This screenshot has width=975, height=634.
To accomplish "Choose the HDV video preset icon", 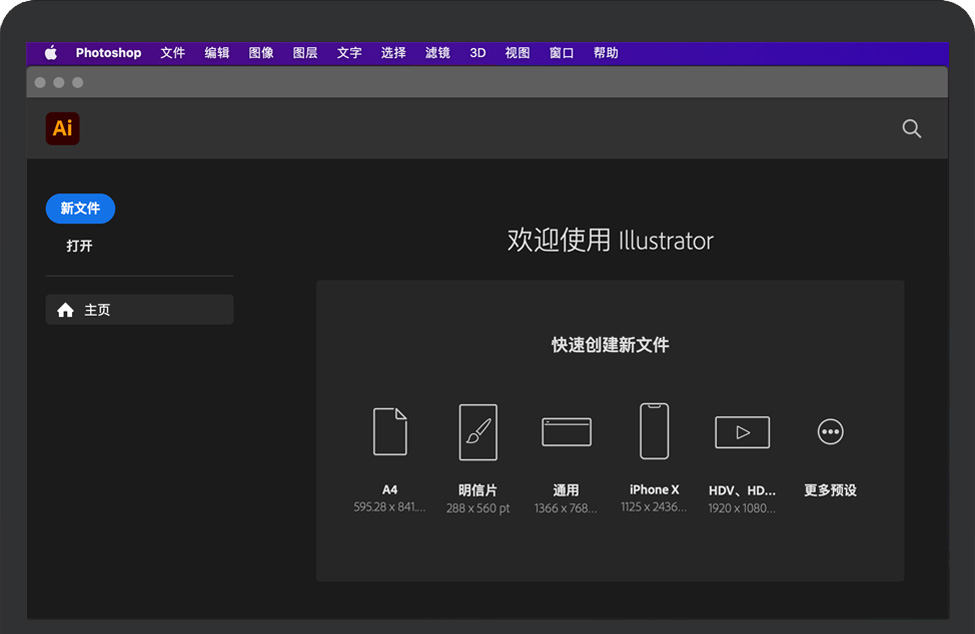I will click(x=742, y=432).
